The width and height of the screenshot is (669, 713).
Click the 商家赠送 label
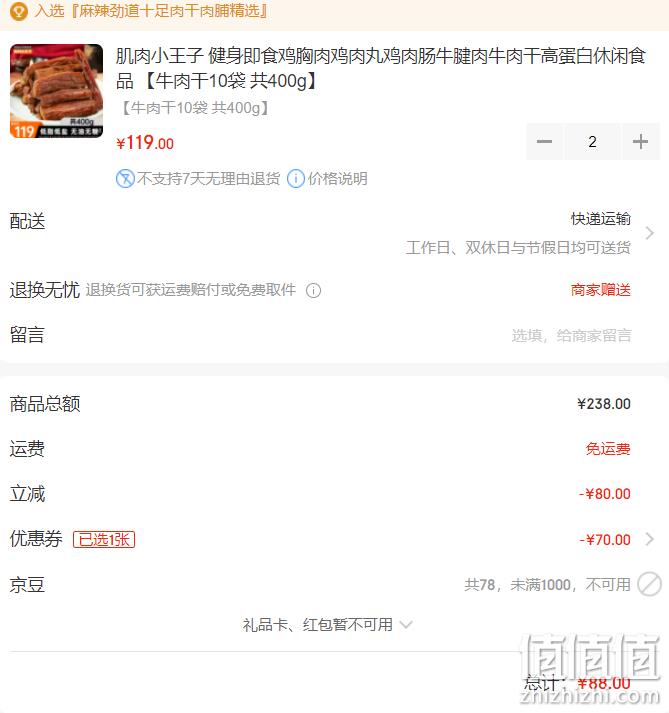pyautogui.click(x=601, y=290)
